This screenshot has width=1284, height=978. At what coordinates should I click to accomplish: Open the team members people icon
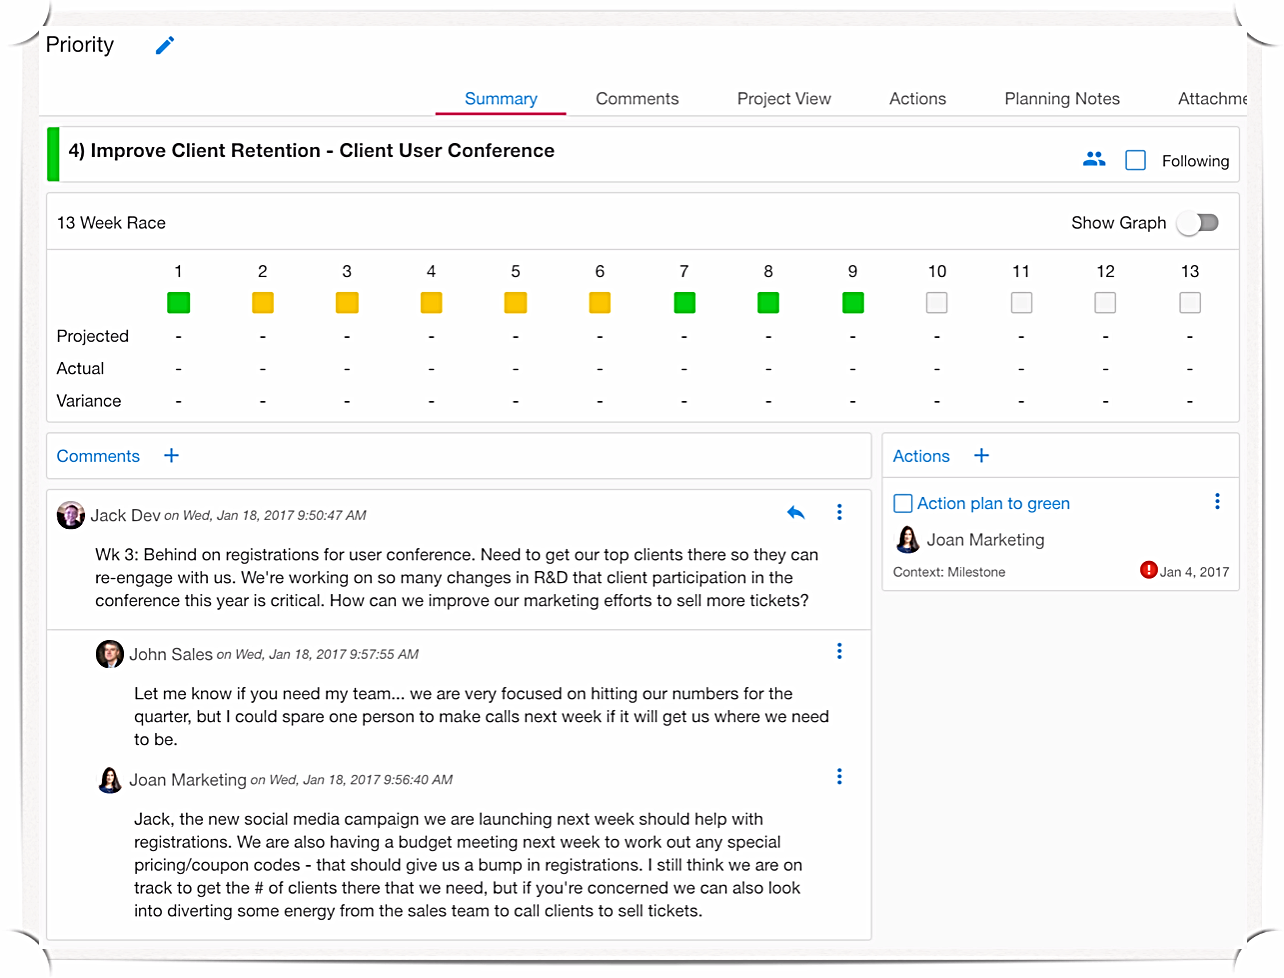click(x=1094, y=159)
